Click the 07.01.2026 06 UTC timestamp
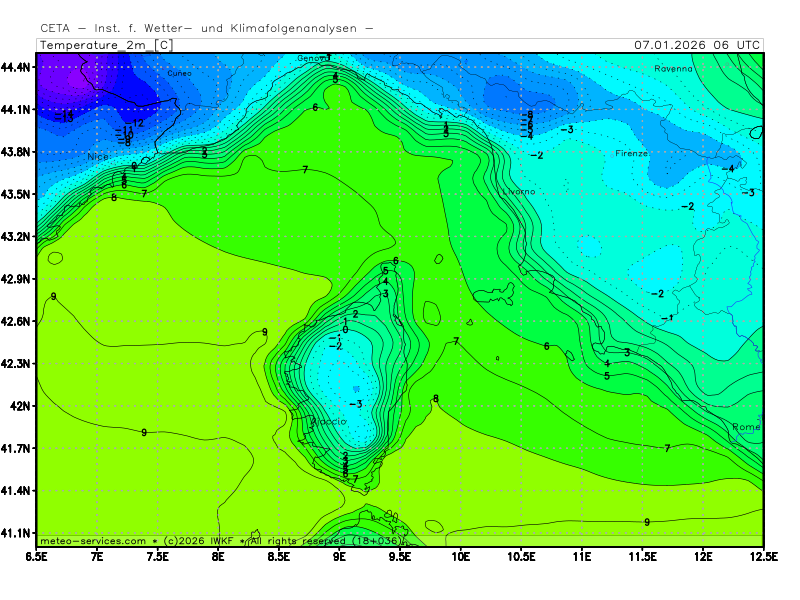Viewport: 800px width, 600px height. [697, 45]
